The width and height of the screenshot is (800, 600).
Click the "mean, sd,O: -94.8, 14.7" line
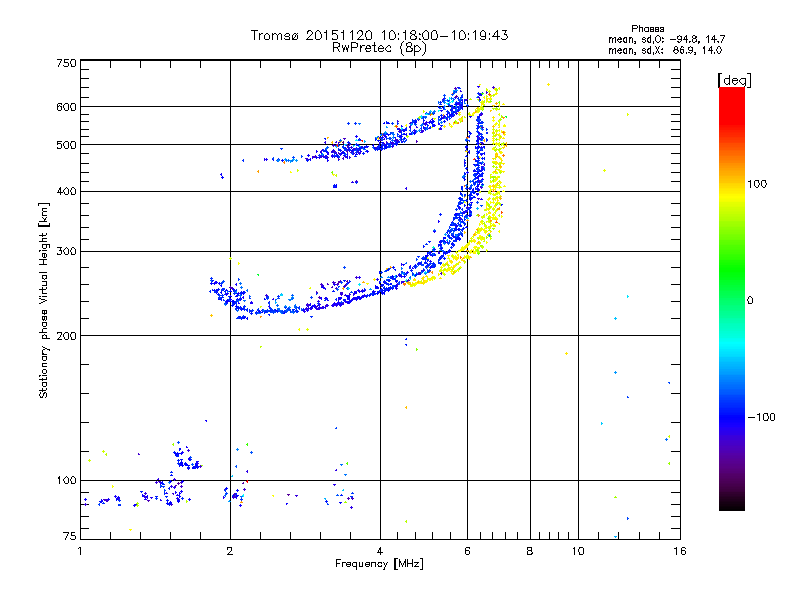666,39
